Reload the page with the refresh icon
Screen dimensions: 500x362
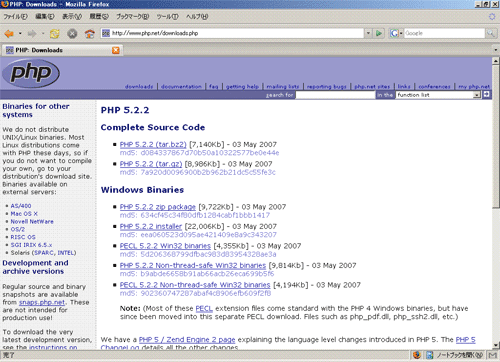click(x=54, y=34)
